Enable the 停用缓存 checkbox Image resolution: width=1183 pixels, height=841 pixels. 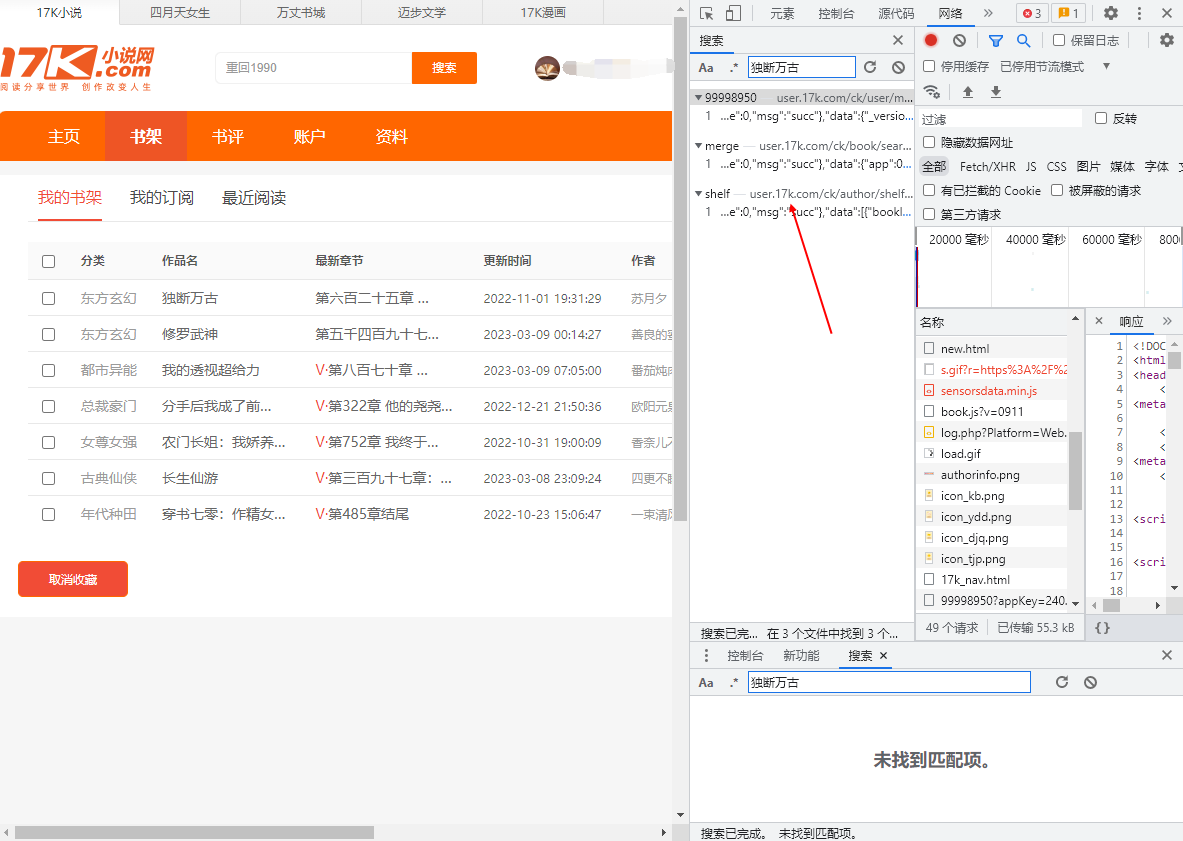coord(930,66)
